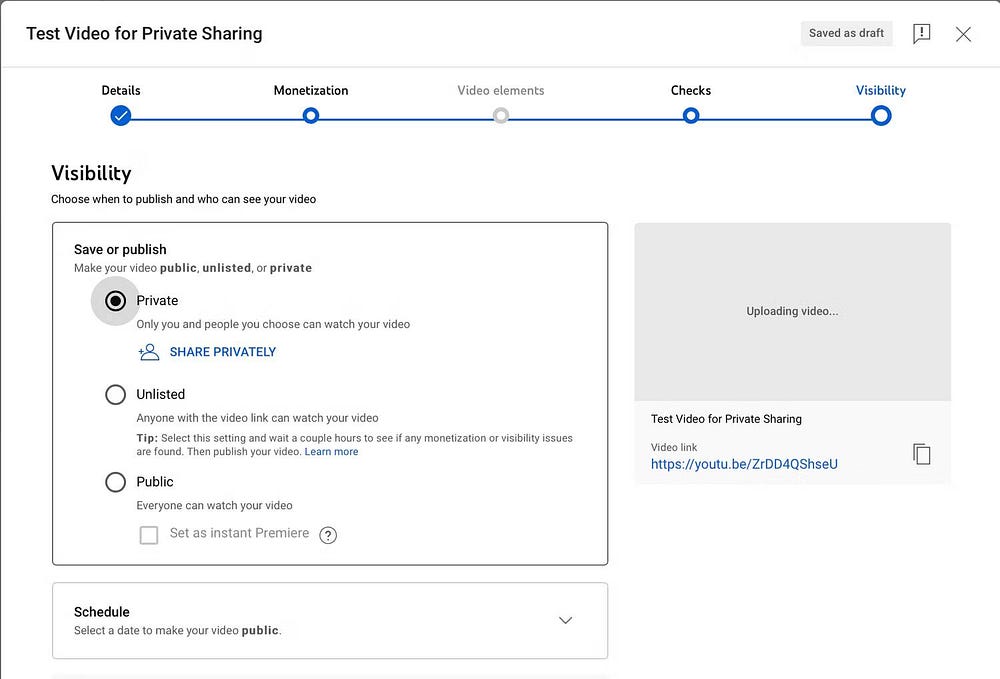The width and height of the screenshot is (1000, 679).
Task: Click the Visibility step circle
Action: [881, 116]
